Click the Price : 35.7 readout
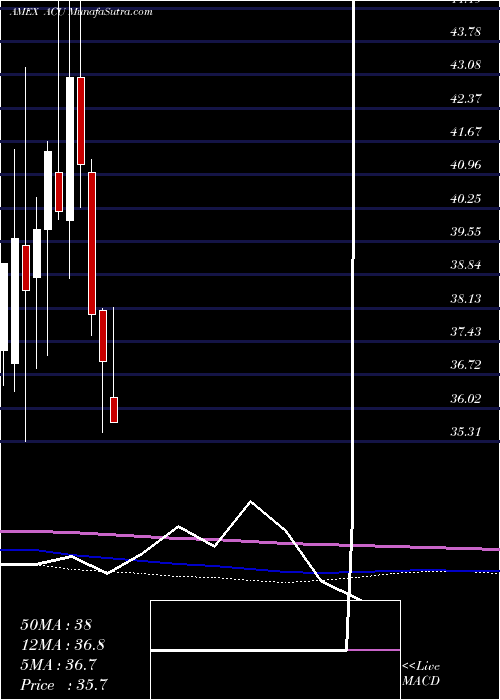500x700 pixels. point(64,685)
